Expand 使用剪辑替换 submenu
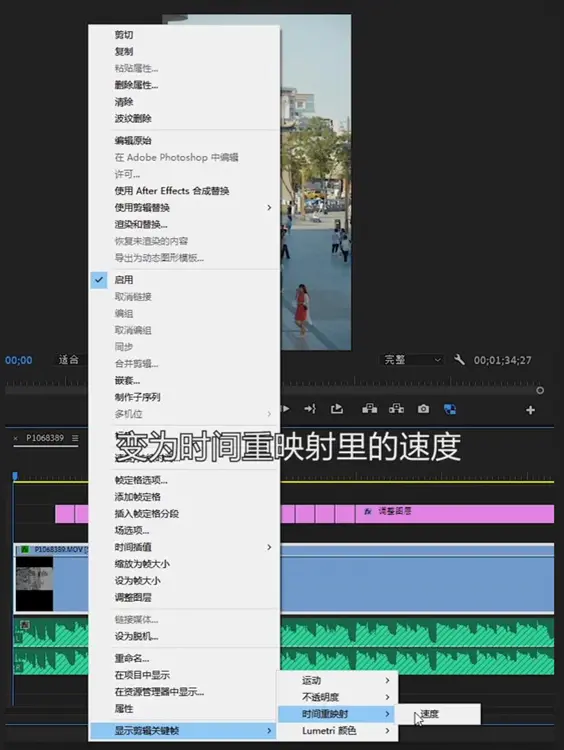The height and width of the screenshot is (750, 564). coord(184,208)
